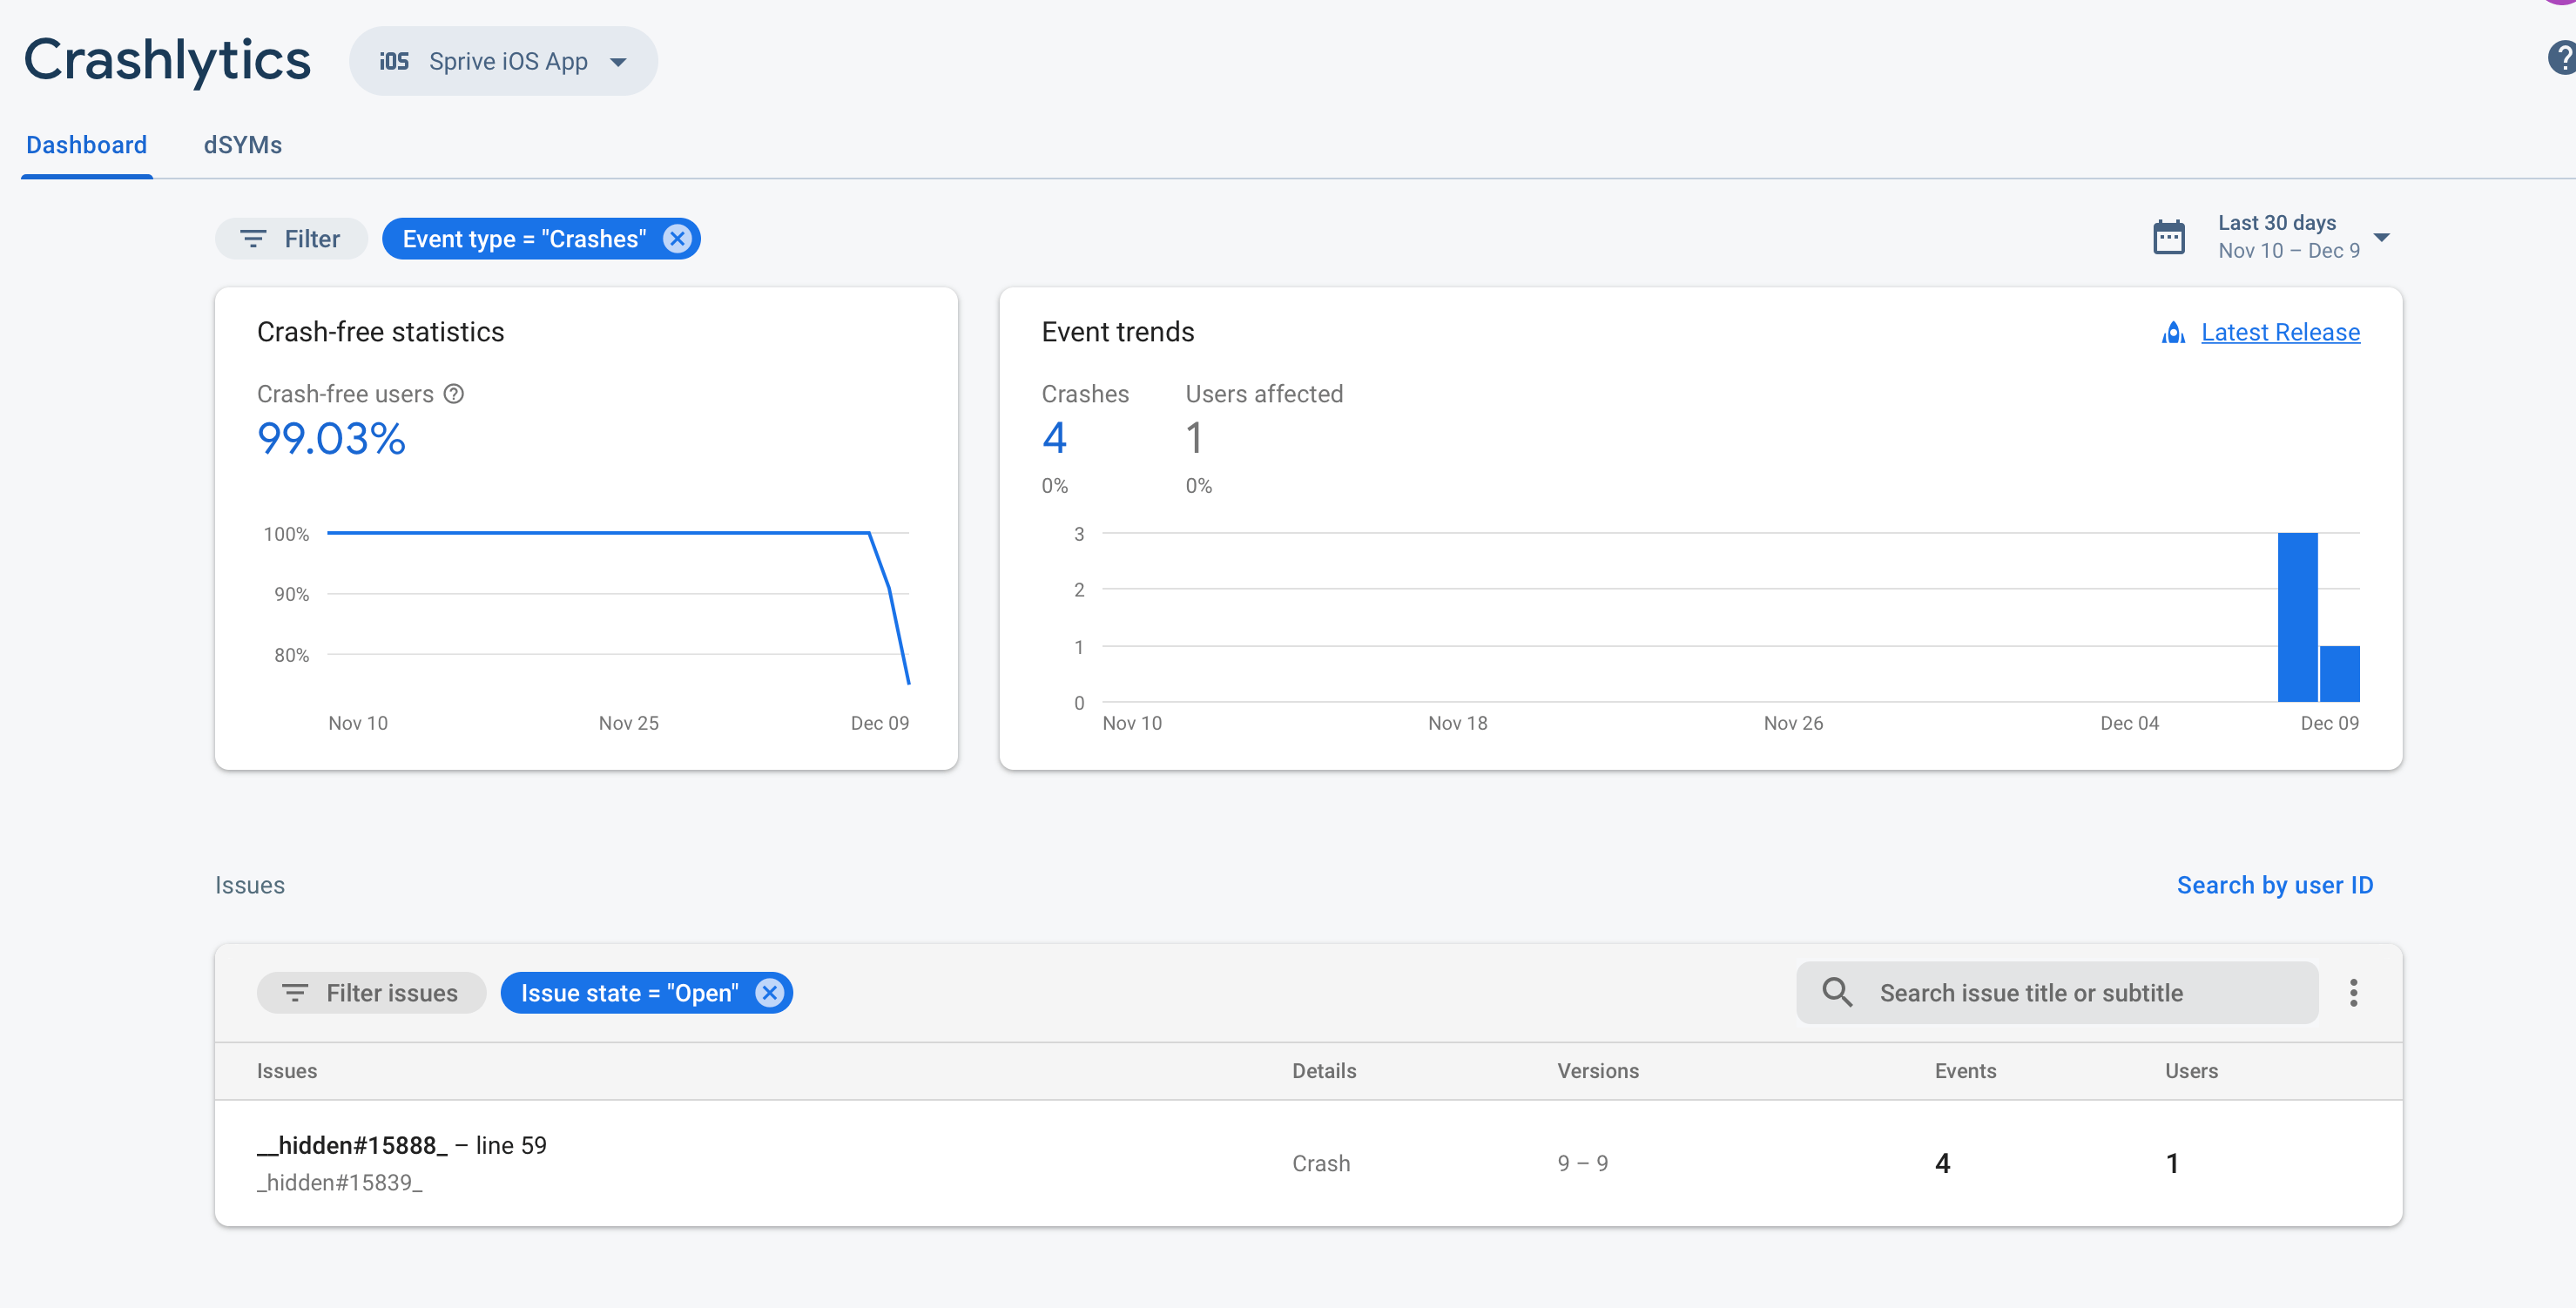2576x1308 pixels.
Task: Click the search magnifier icon
Action: point(1837,993)
